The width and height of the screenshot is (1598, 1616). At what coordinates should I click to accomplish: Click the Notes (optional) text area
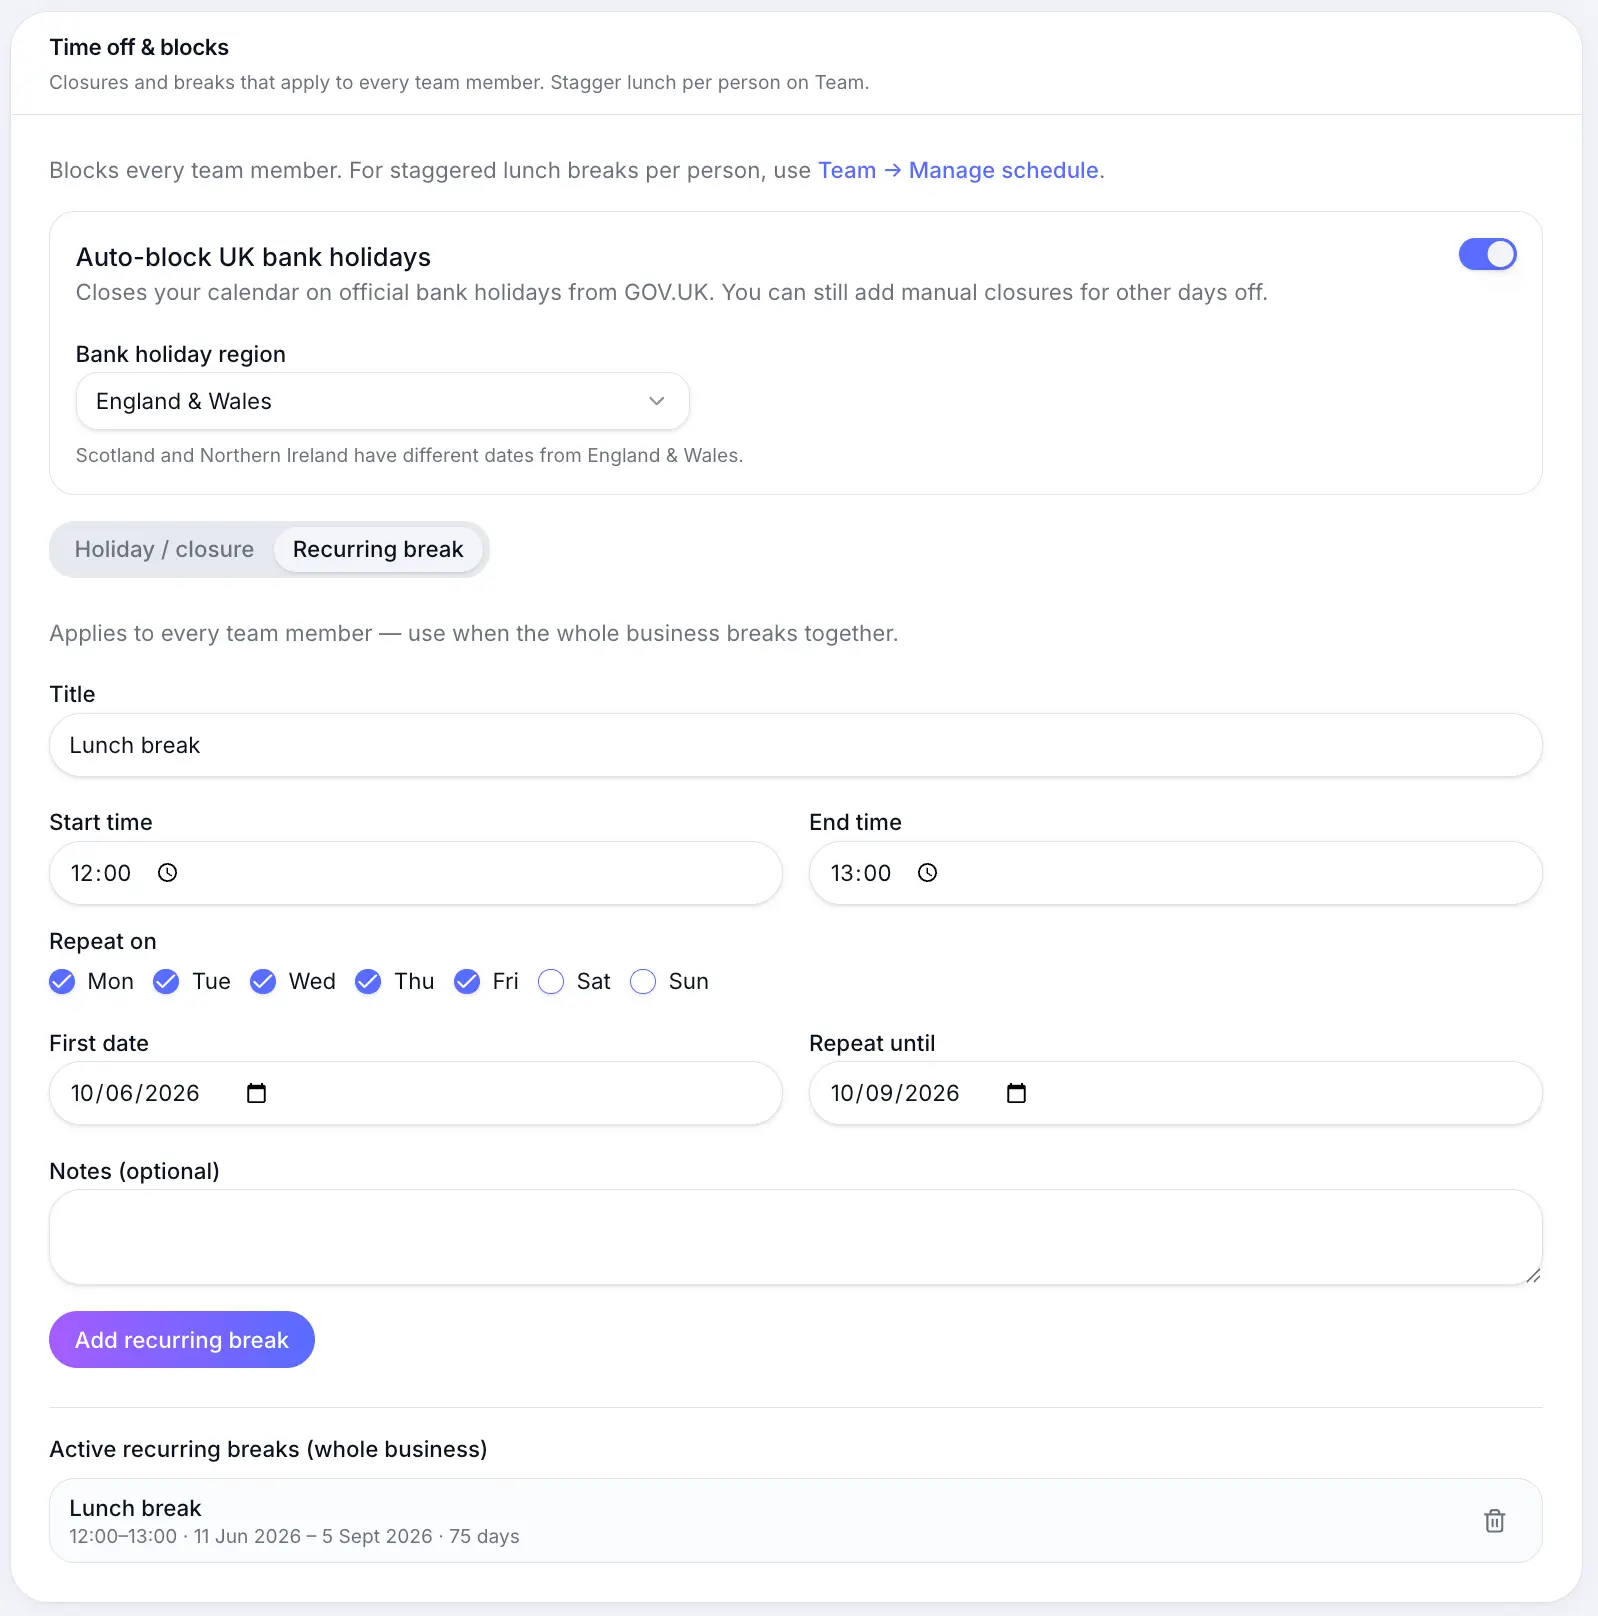[796, 1237]
